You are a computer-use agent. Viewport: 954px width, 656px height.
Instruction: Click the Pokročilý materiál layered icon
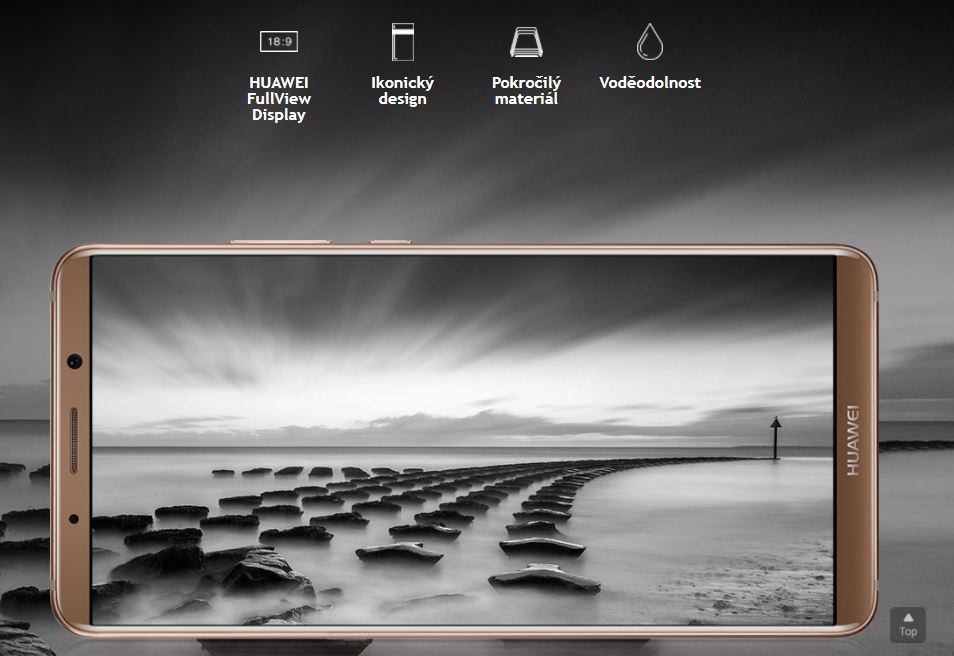(526, 42)
